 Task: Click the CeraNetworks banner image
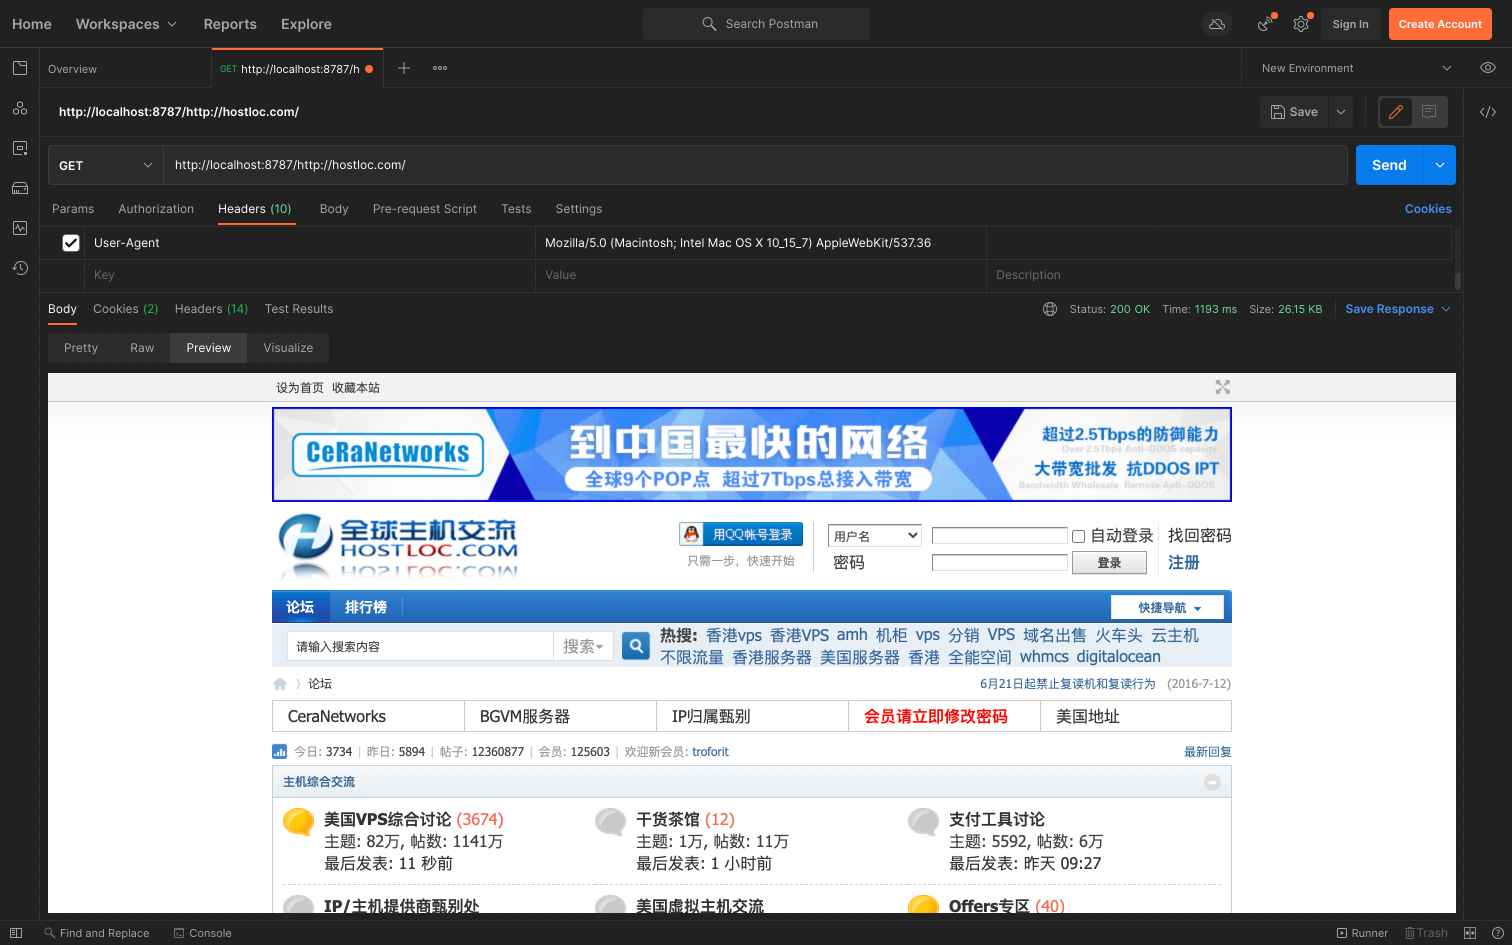751,454
